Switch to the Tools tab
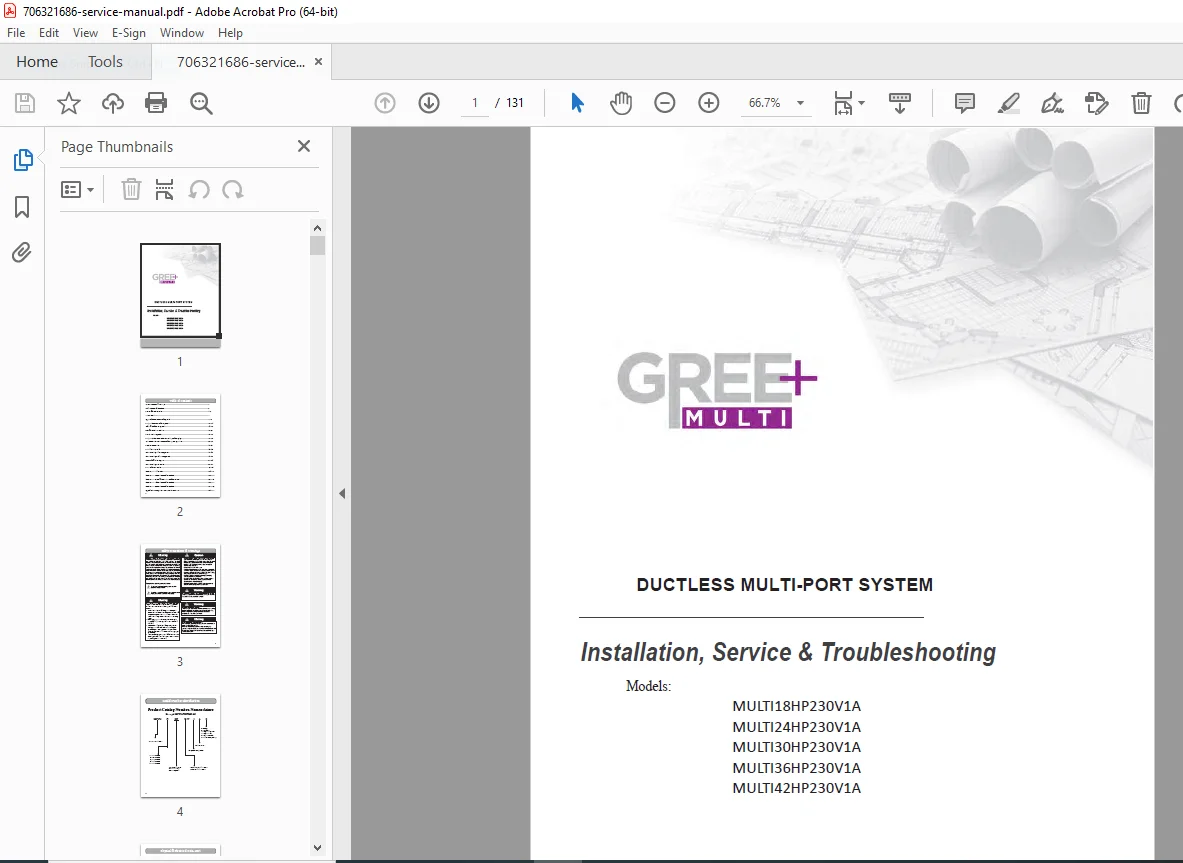 click(x=105, y=62)
